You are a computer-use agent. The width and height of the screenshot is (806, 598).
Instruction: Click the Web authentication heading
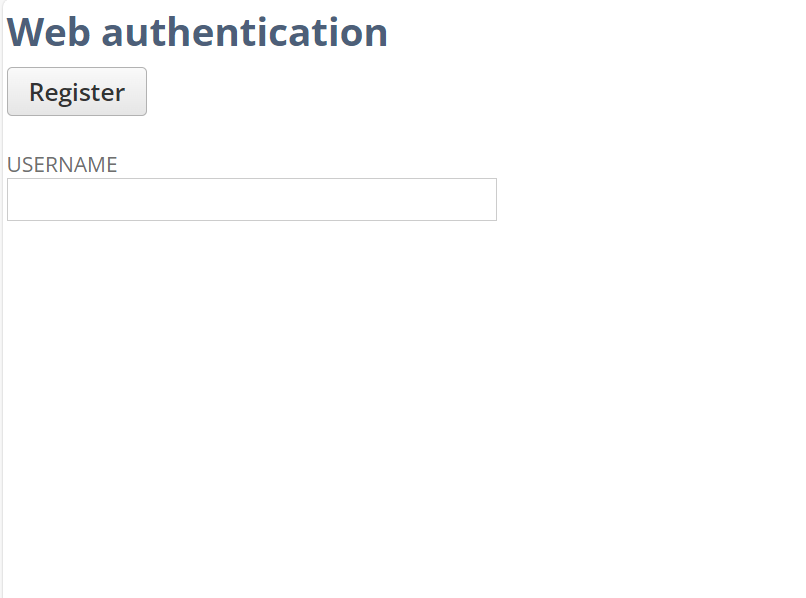pyautogui.click(x=197, y=32)
